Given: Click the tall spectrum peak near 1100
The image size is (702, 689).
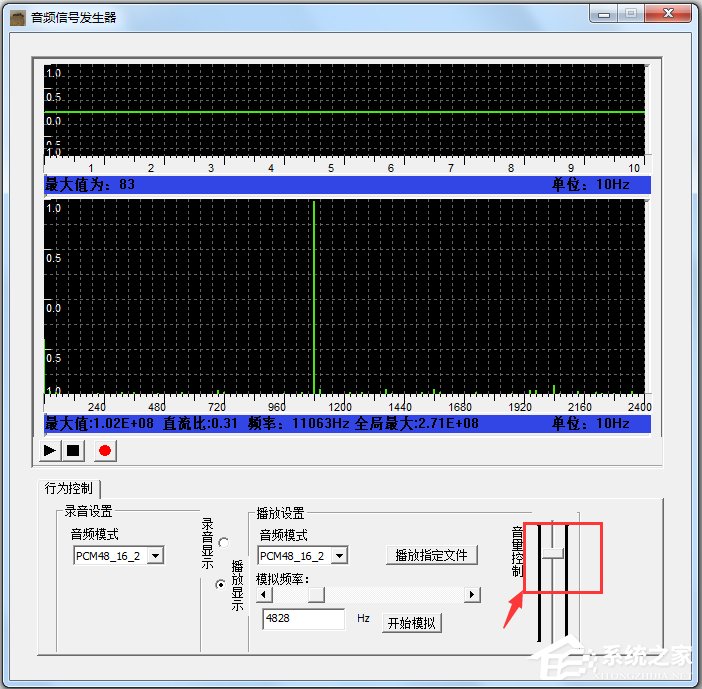Looking at the screenshot, I should (314, 300).
